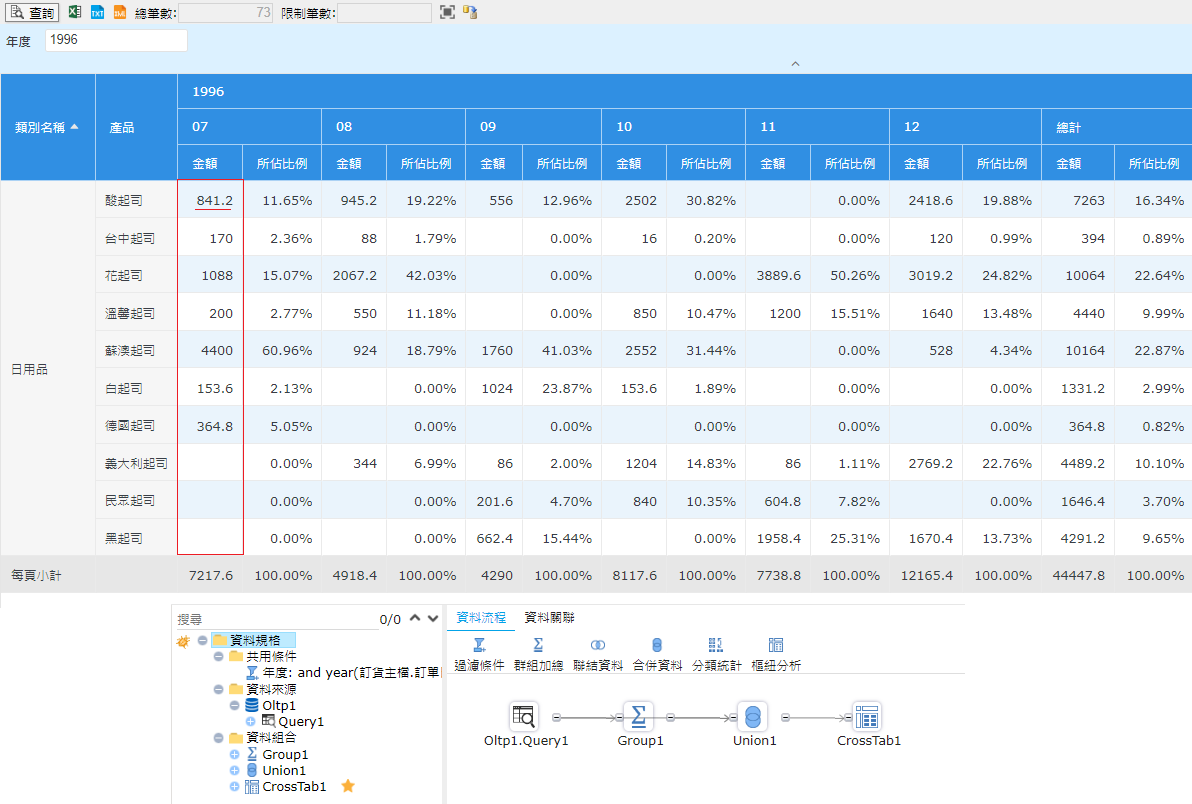Add a 分類統計 classification step
The height and width of the screenshot is (804, 1192).
(716, 654)
